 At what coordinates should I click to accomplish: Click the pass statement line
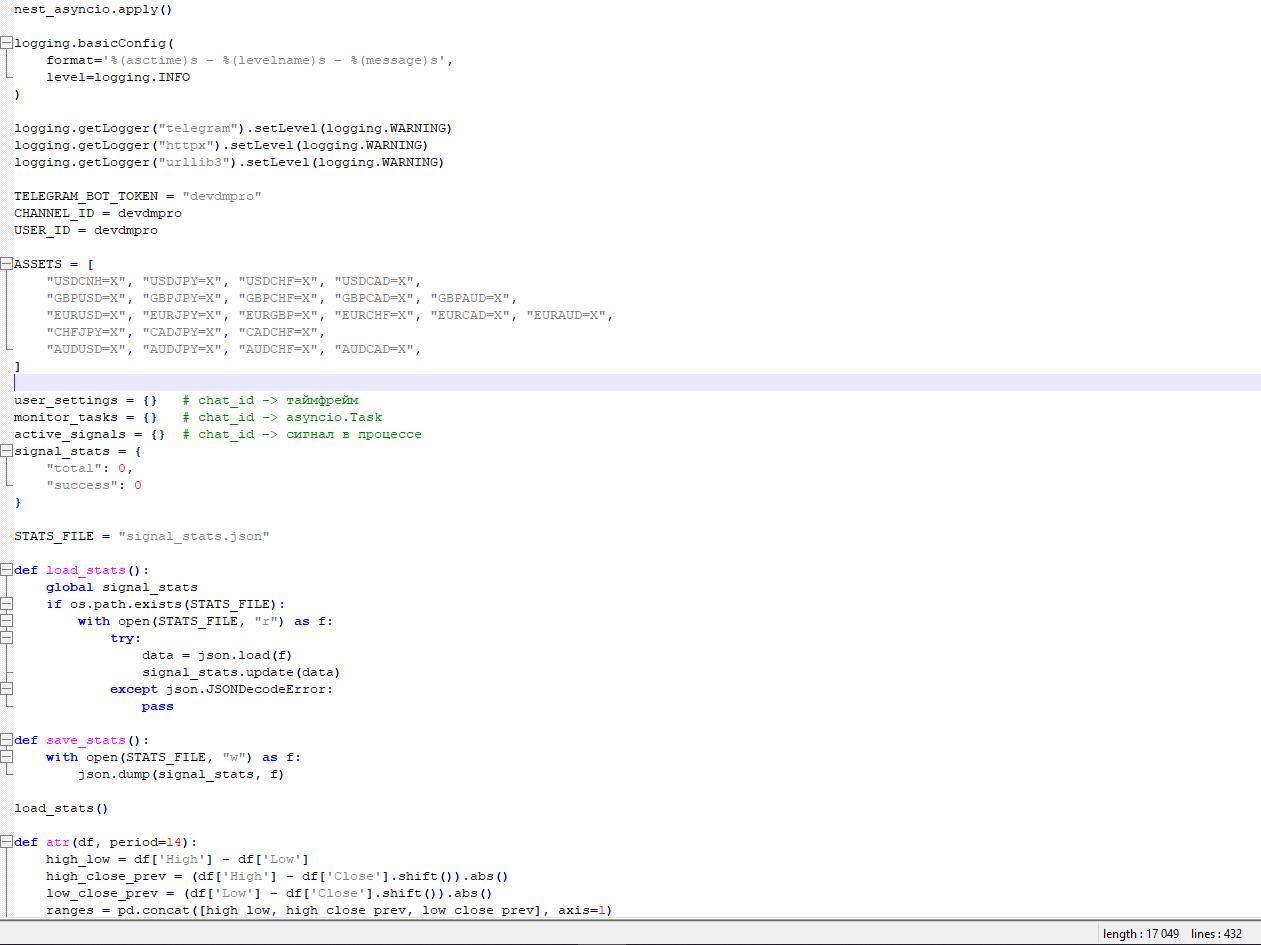(x=158, y=706)
